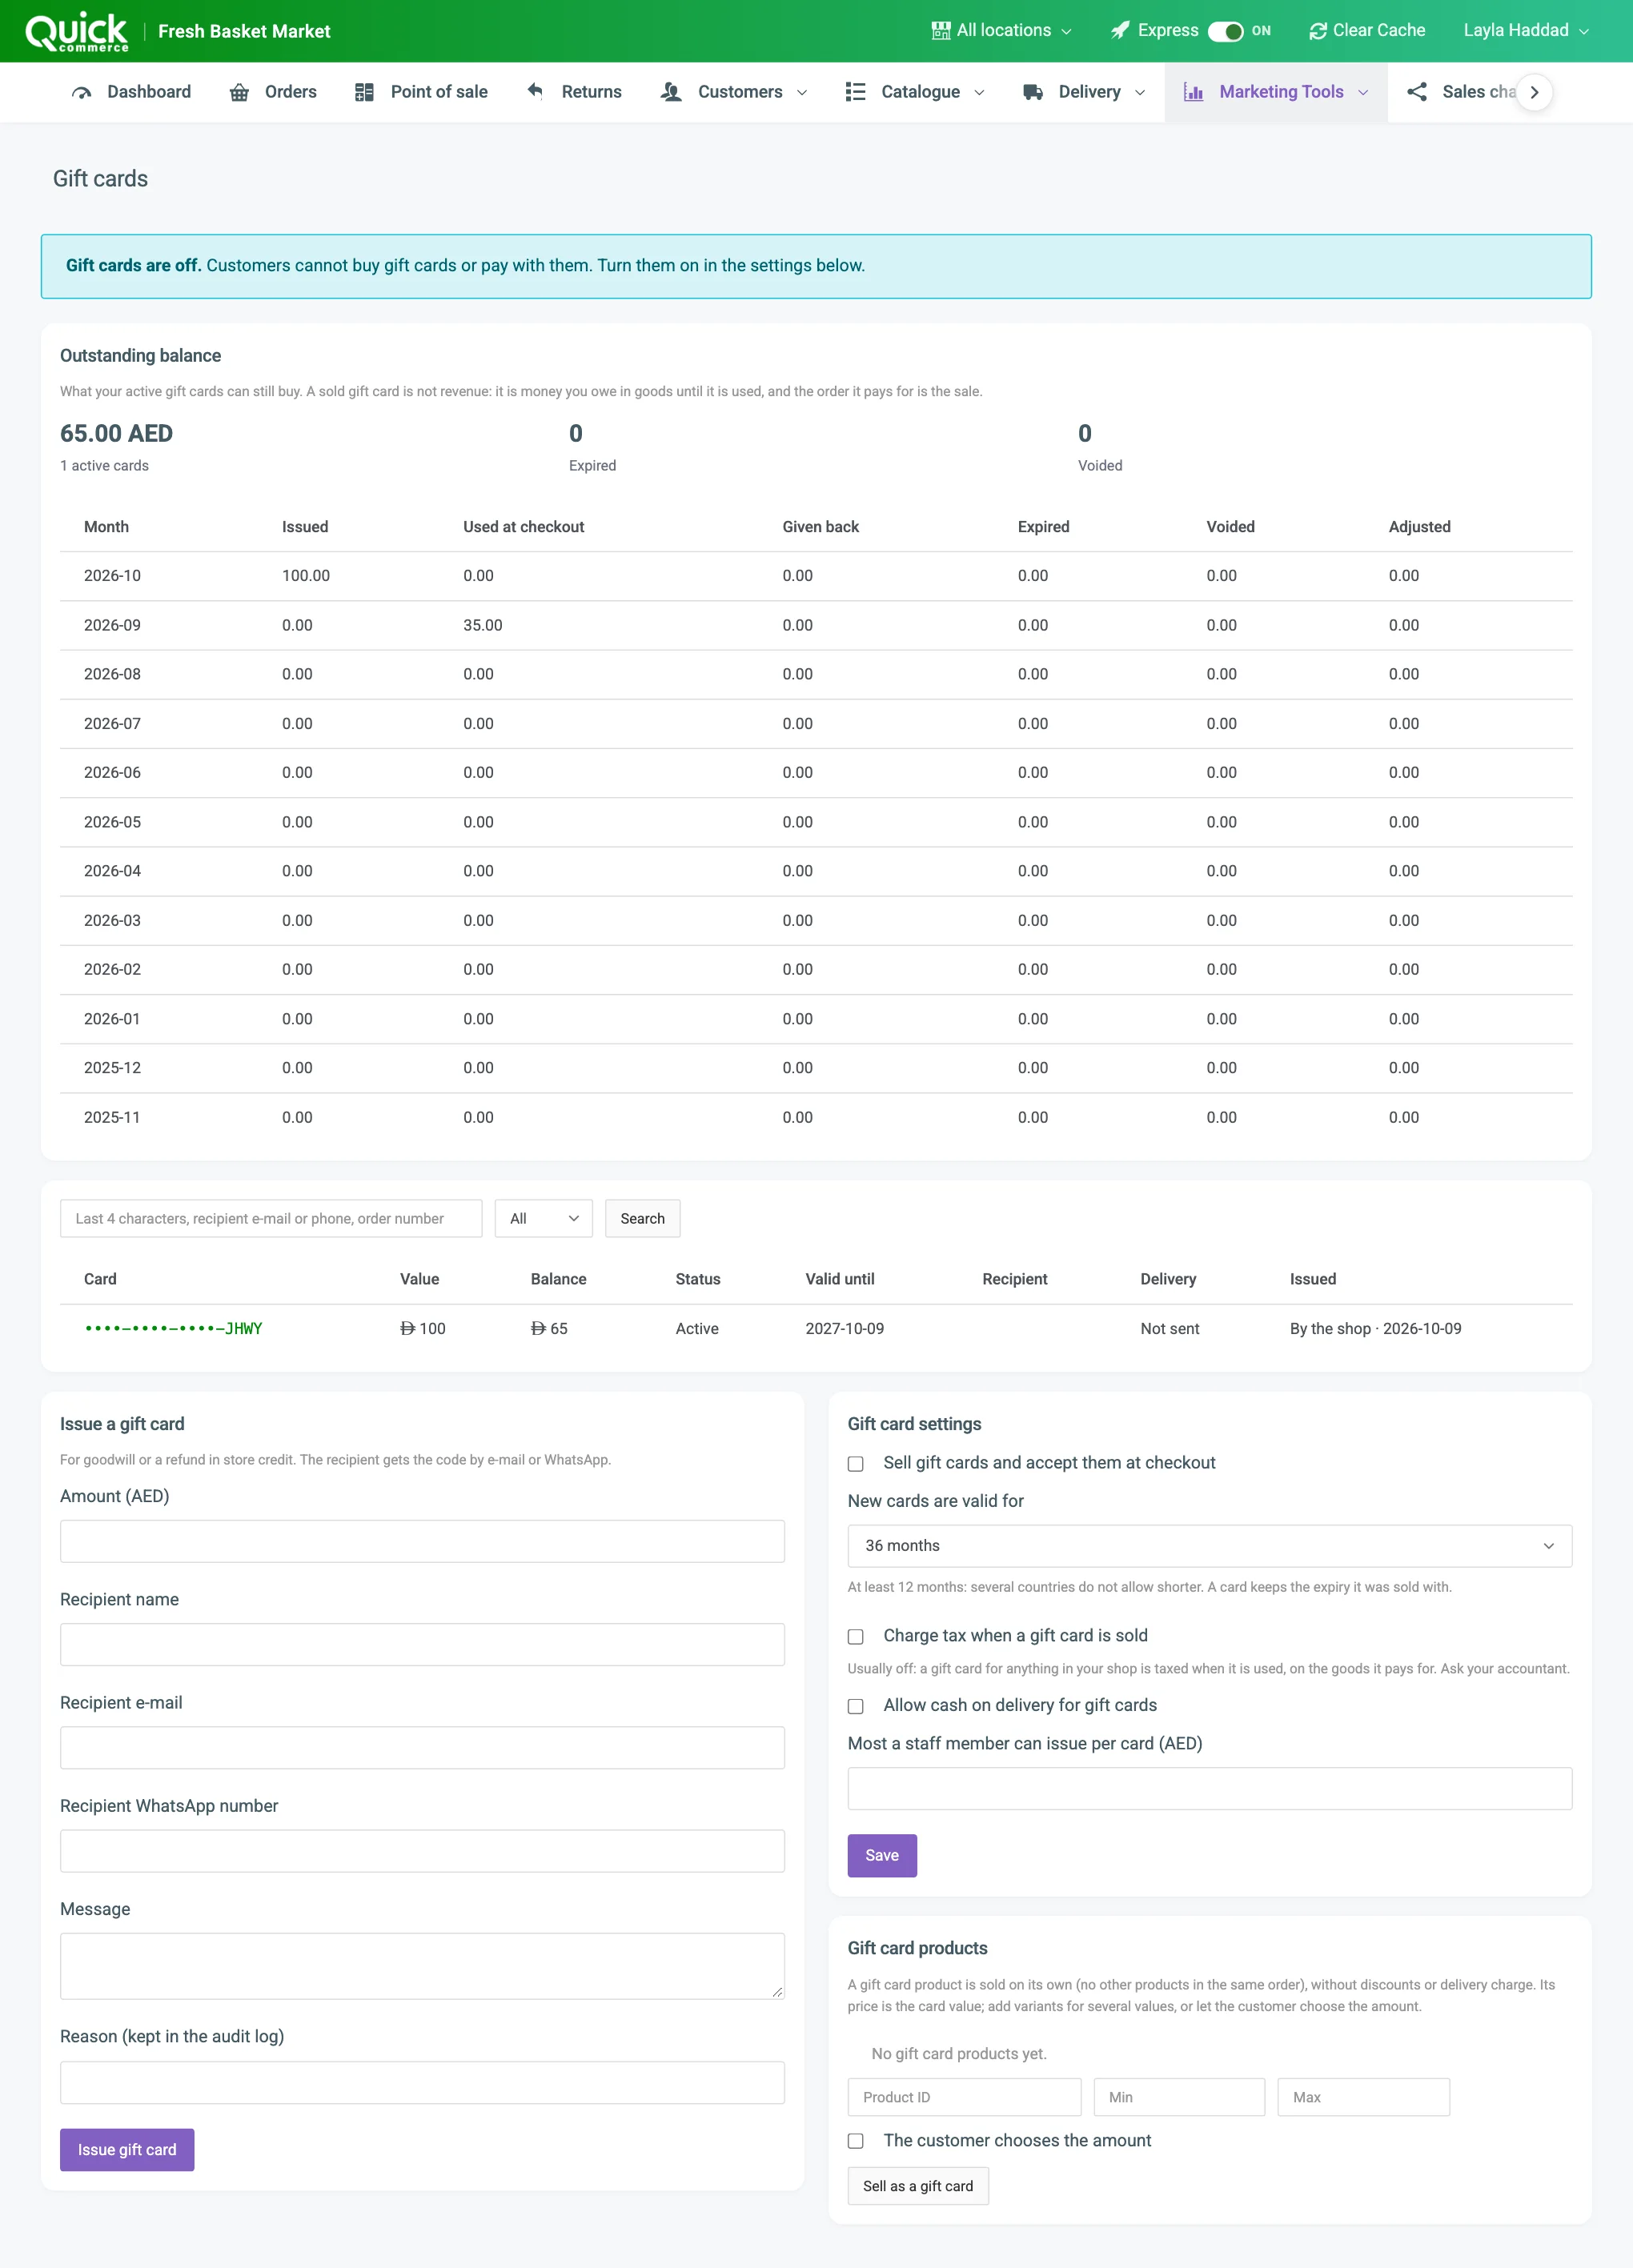The image size is (1633, 2268).
Task: Click the 35.00 used at checkout value
Action: [x=483, y=625]
